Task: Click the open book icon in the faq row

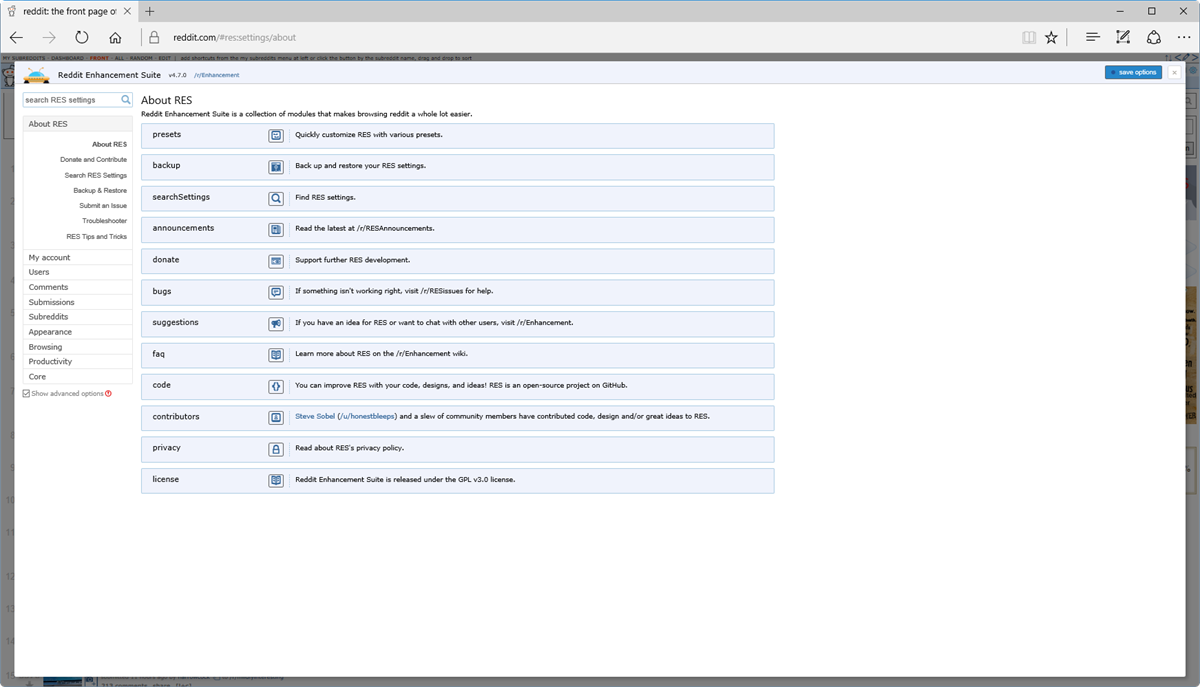Action: point(276,355)
